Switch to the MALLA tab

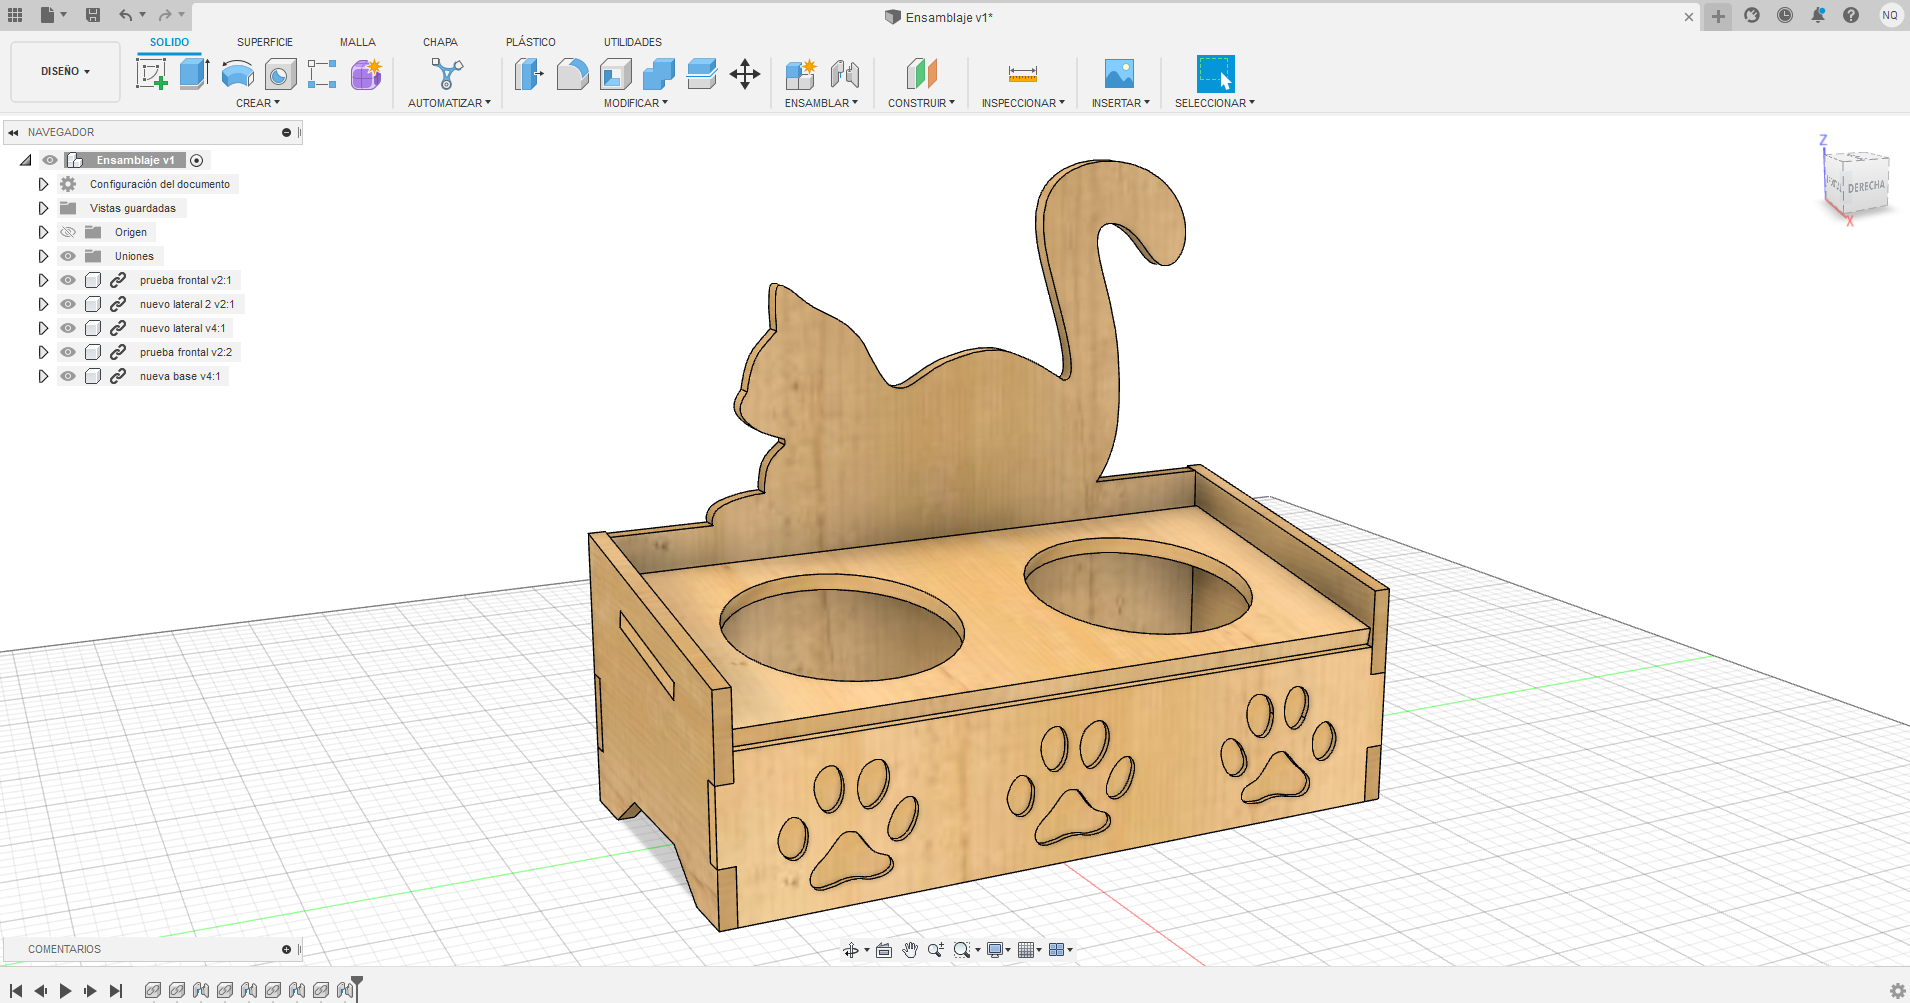357,42
